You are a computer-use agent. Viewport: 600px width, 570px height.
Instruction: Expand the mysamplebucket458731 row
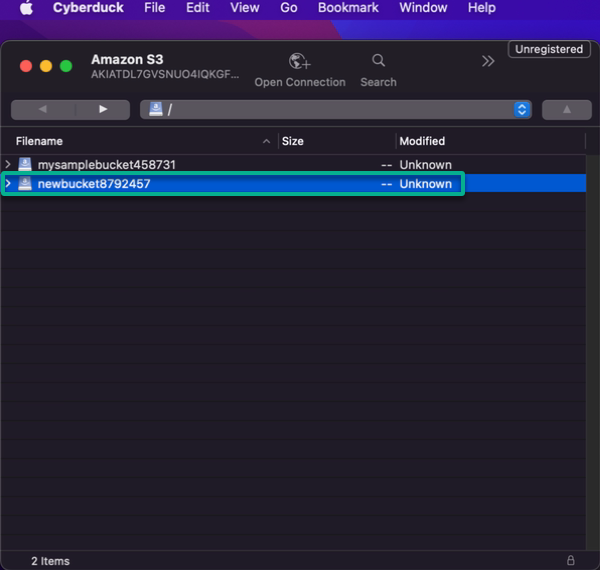(x=8, y=164)
